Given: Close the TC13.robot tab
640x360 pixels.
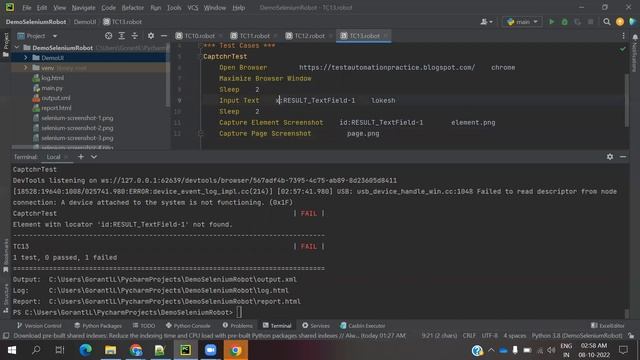Looking at the screenshot, I should [x=385, y=36].
